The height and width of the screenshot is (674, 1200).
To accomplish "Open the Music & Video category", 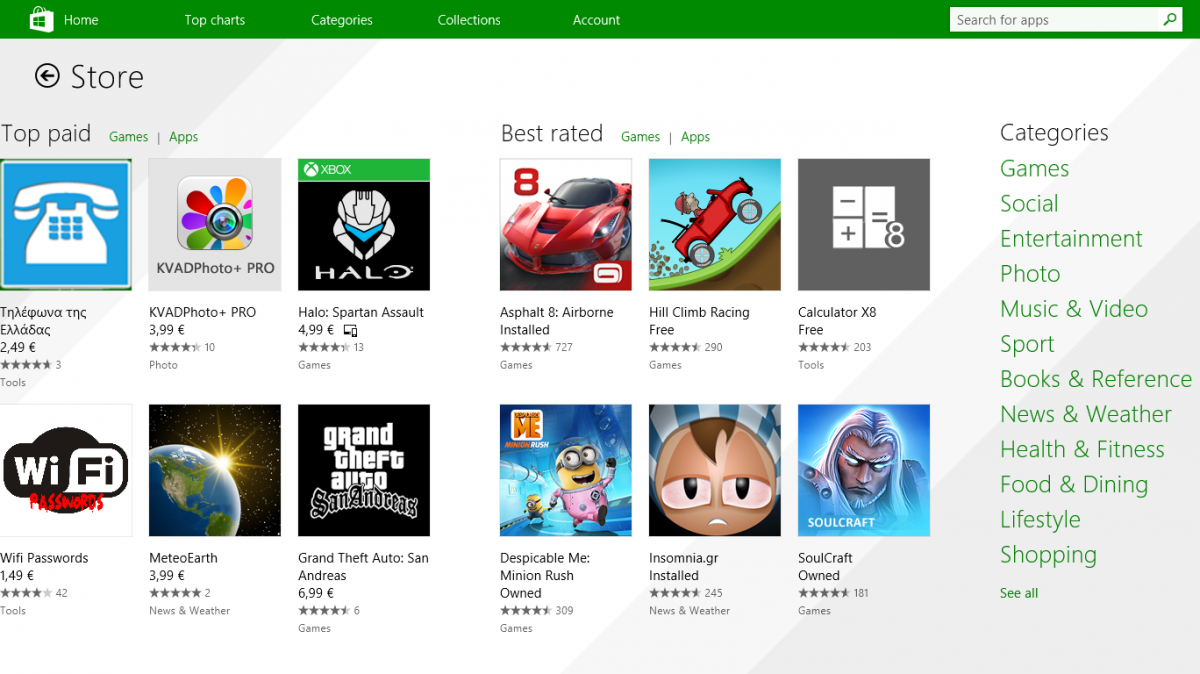I will pyautogui.click(x=1074, y=308).
